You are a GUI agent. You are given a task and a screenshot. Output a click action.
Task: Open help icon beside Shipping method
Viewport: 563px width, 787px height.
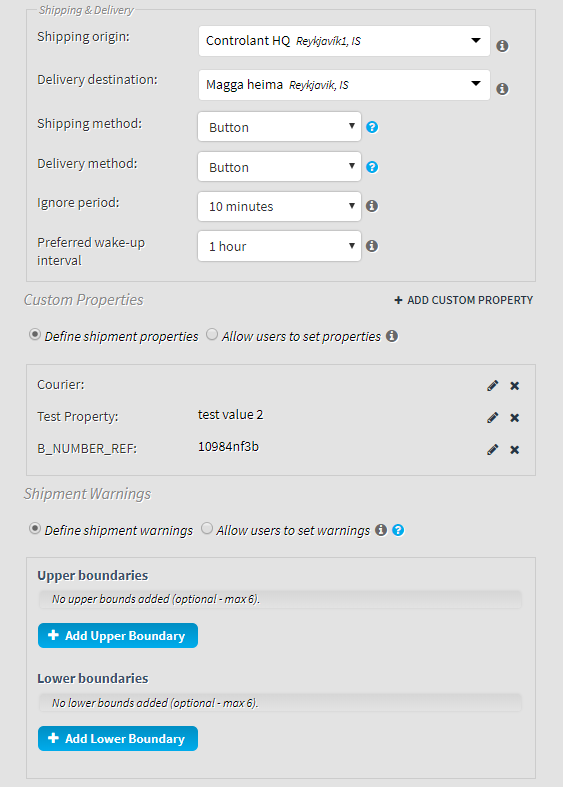coord(372,127)
